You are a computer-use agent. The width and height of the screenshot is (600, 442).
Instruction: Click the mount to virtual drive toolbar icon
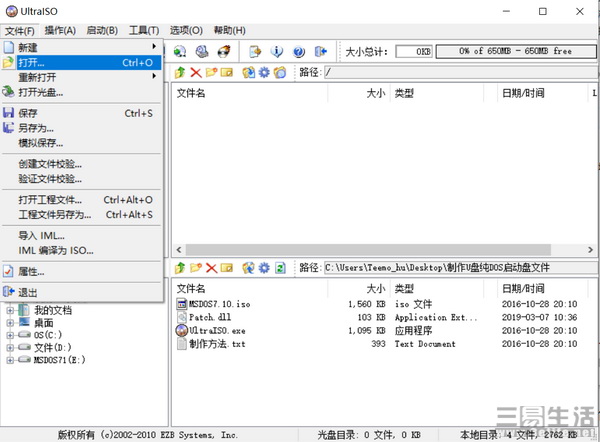(x=202, y=51)
